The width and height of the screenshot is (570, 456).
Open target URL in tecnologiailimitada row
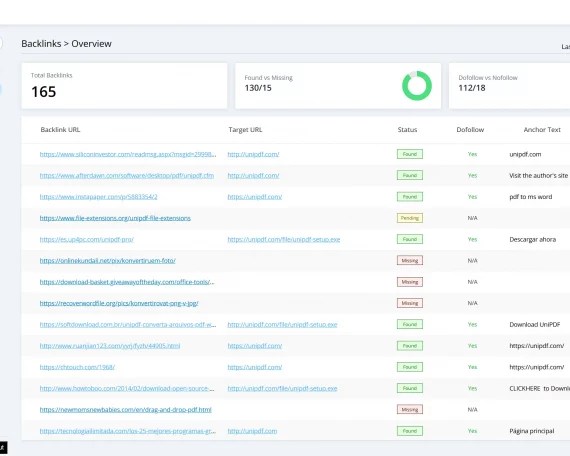[252, 431]
